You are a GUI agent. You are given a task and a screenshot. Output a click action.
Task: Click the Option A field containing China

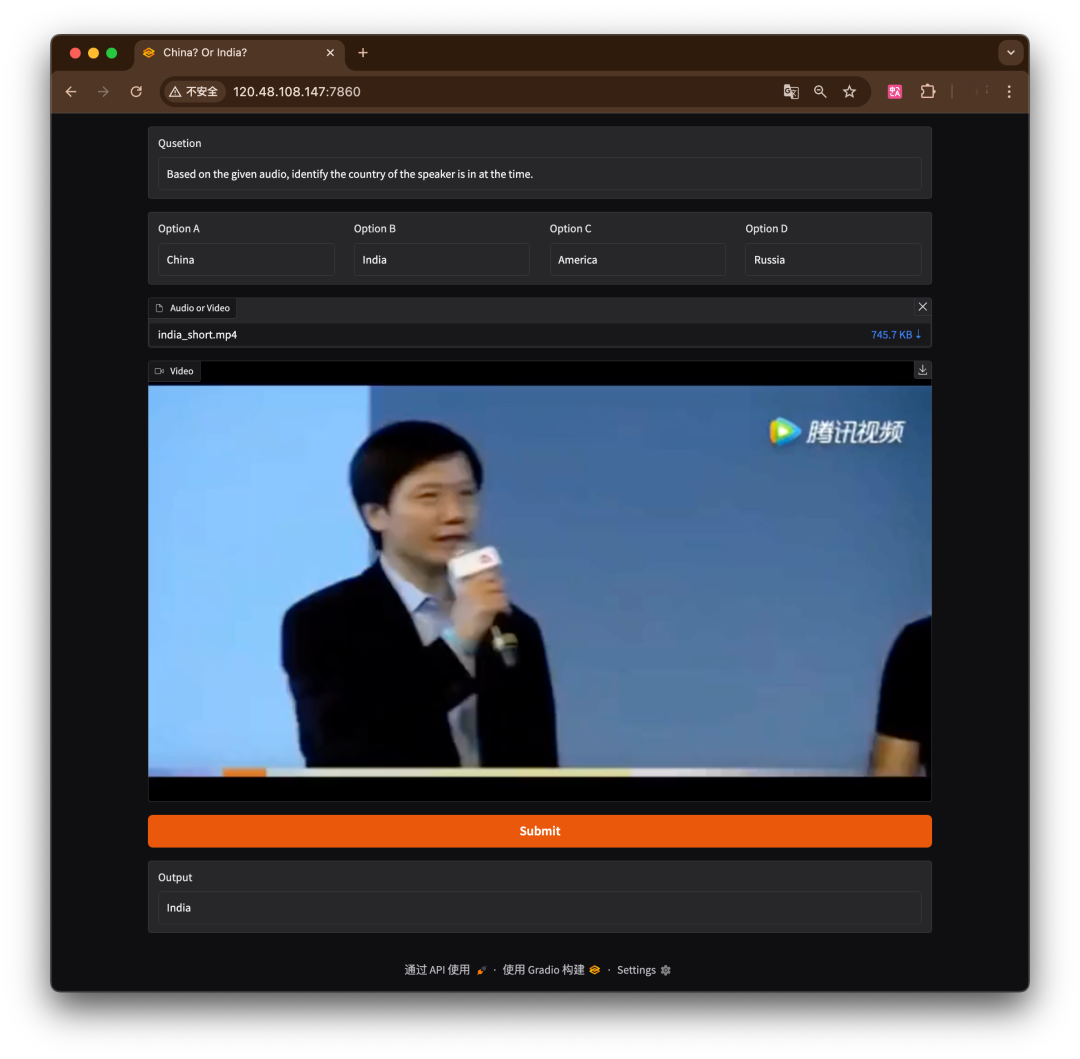tap(246, 260)
